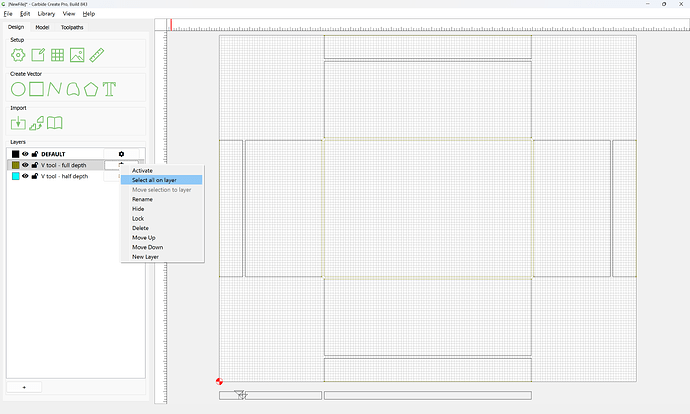Viewport: 690px width, 414px height.
Task: Open the Edit menu
Action: click(25, 14)
